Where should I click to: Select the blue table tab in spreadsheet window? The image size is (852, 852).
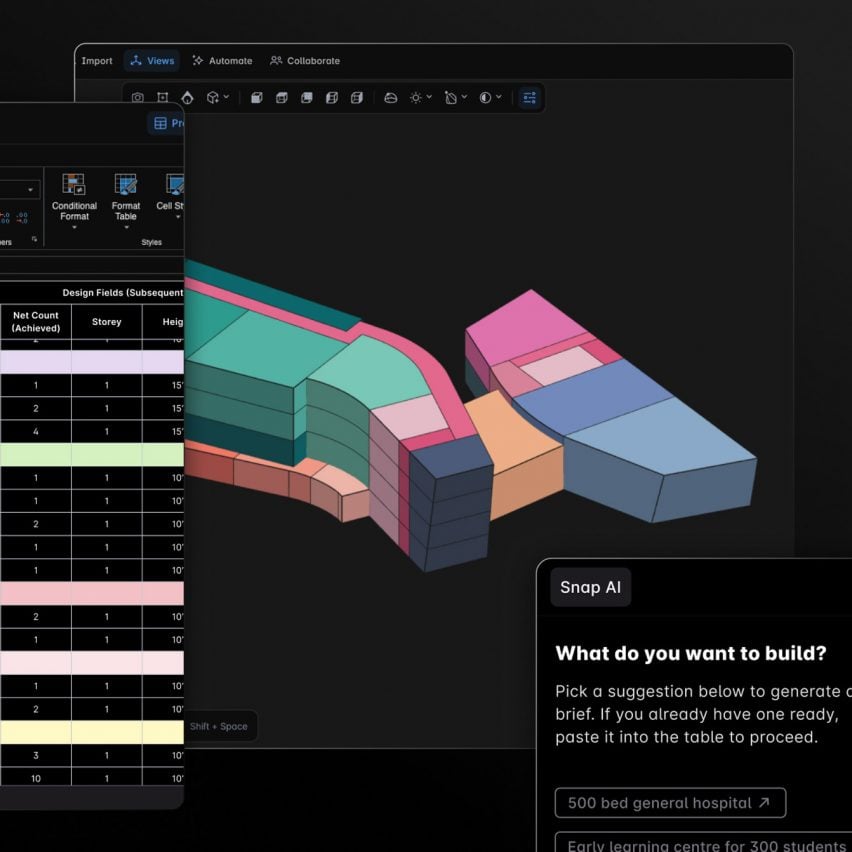(166, 123)
